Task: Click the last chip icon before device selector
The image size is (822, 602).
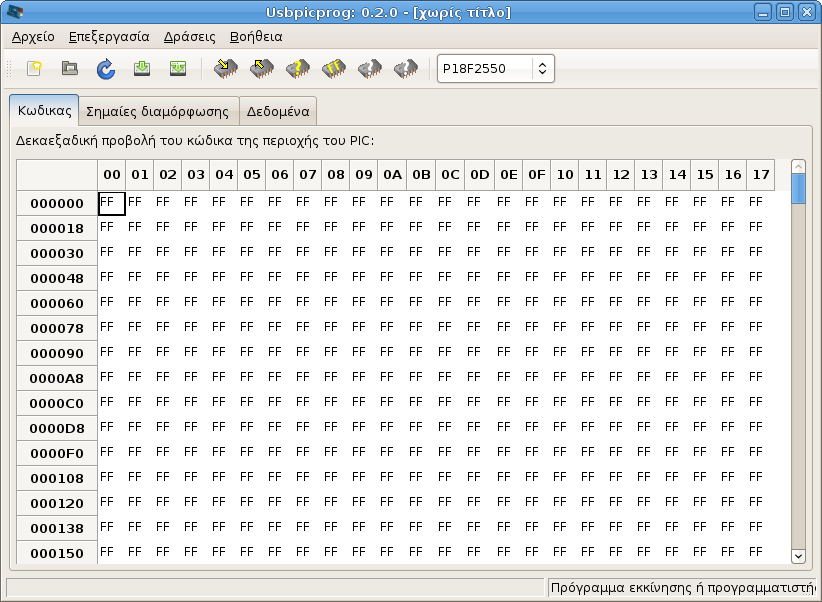Action: (405, 69)
